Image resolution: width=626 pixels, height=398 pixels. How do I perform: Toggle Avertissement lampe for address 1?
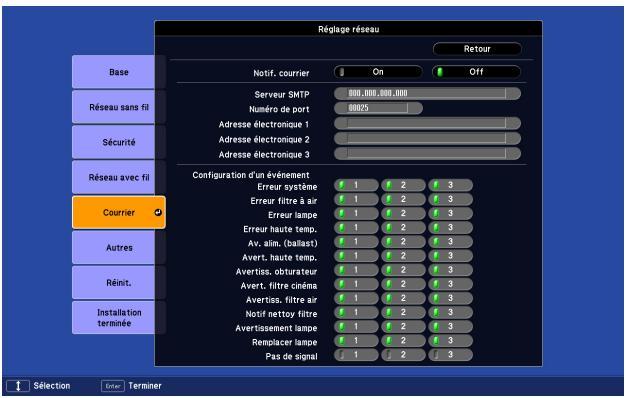(356, 327)
